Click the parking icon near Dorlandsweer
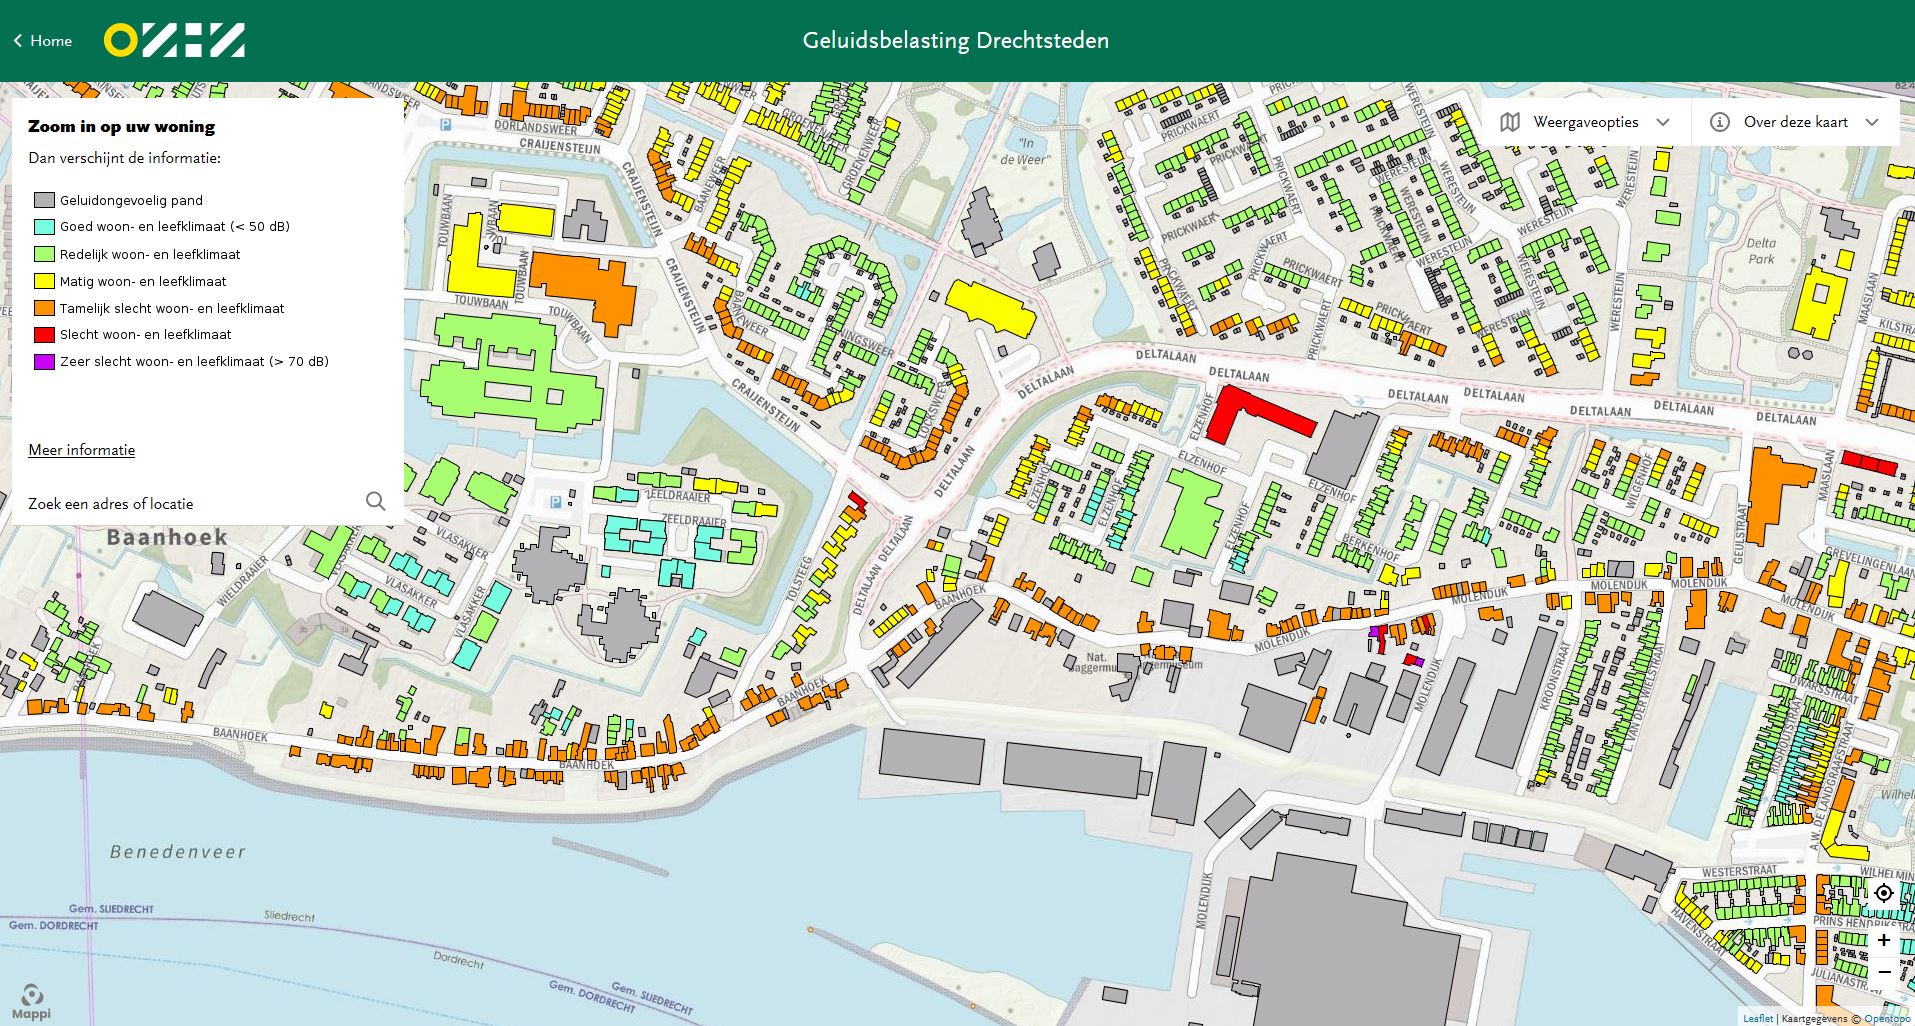 446,125
